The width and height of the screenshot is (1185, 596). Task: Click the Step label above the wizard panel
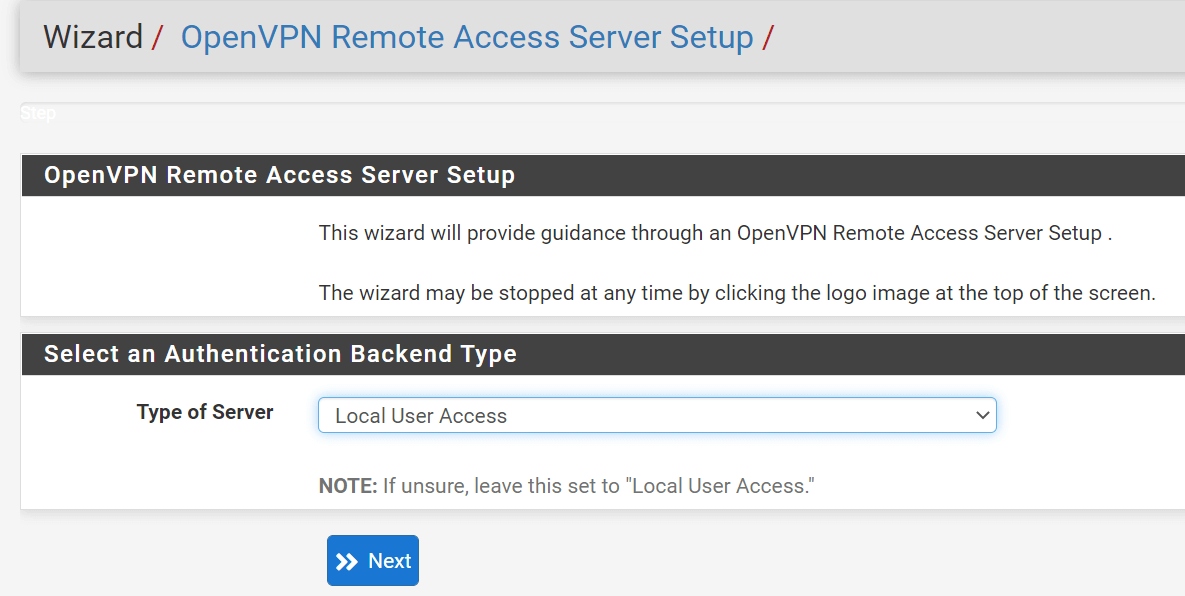tap(38, 113)
